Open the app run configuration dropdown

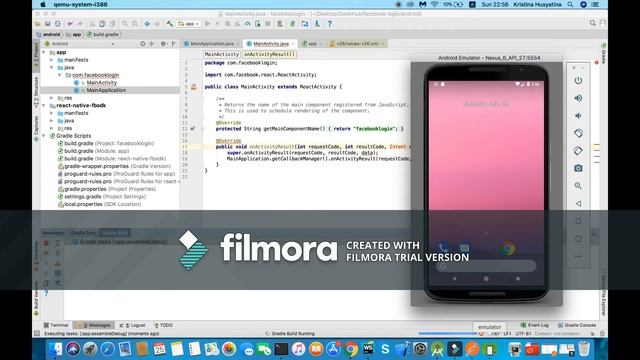(x=188, y=24)
